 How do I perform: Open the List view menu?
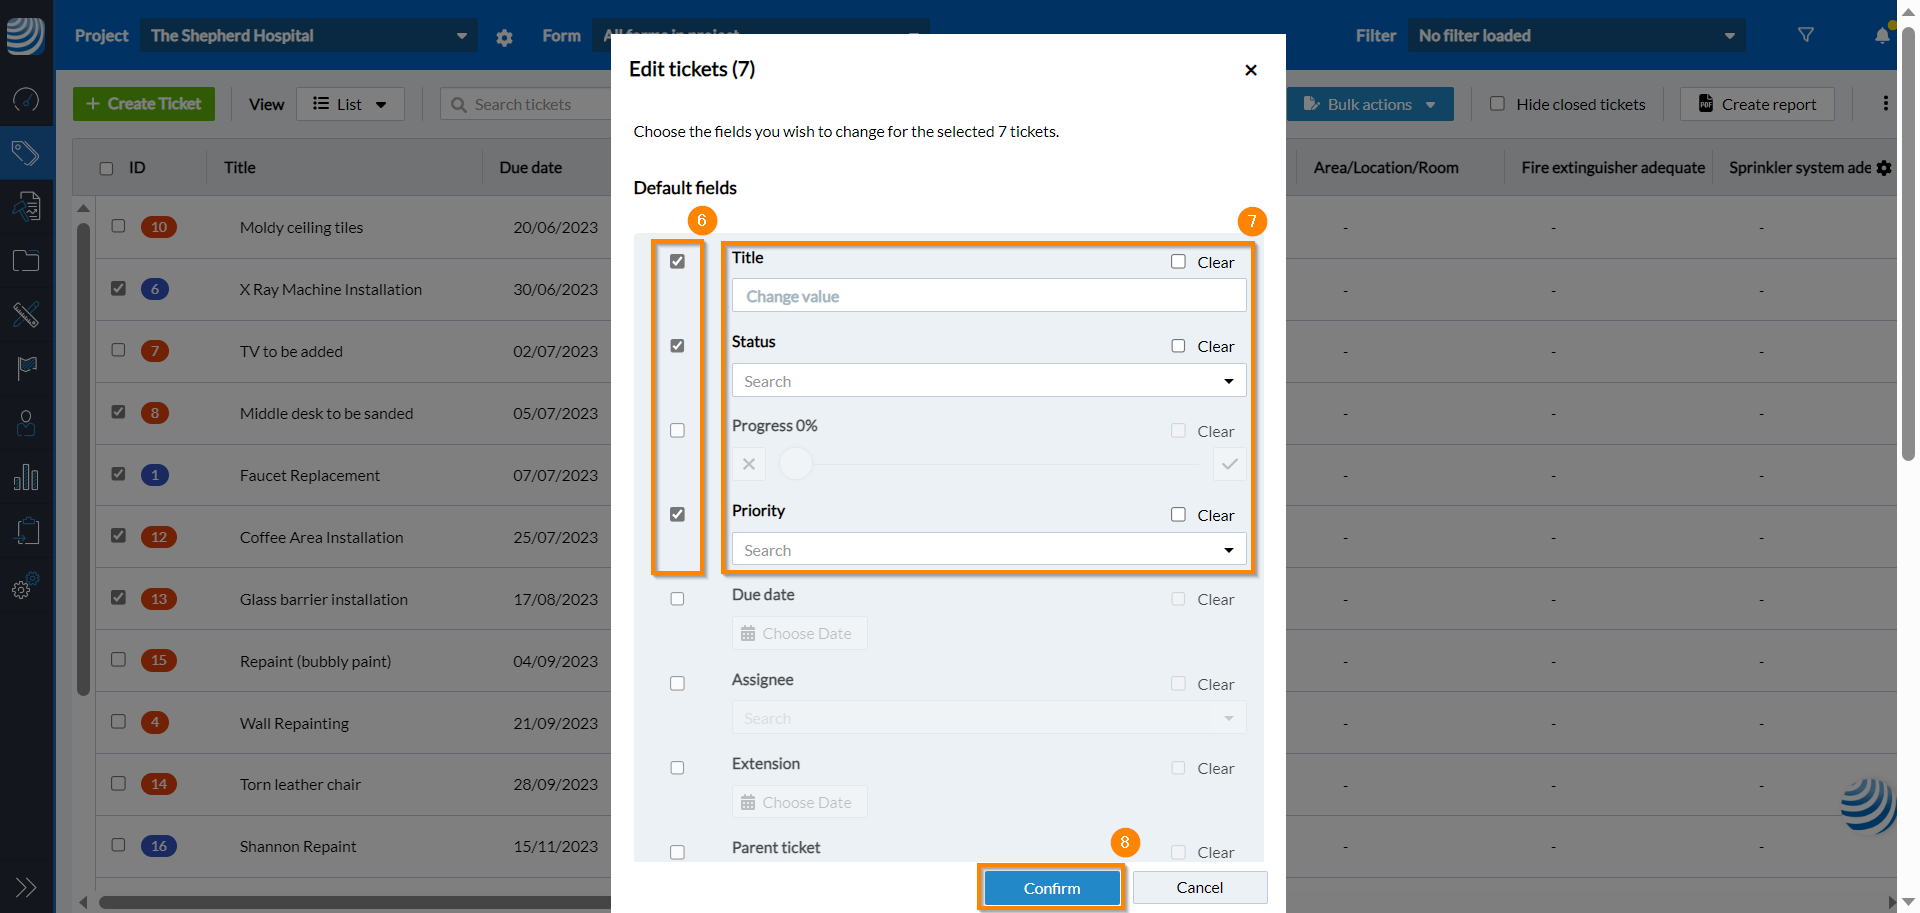pyautogui.click(x=350, y=104)
